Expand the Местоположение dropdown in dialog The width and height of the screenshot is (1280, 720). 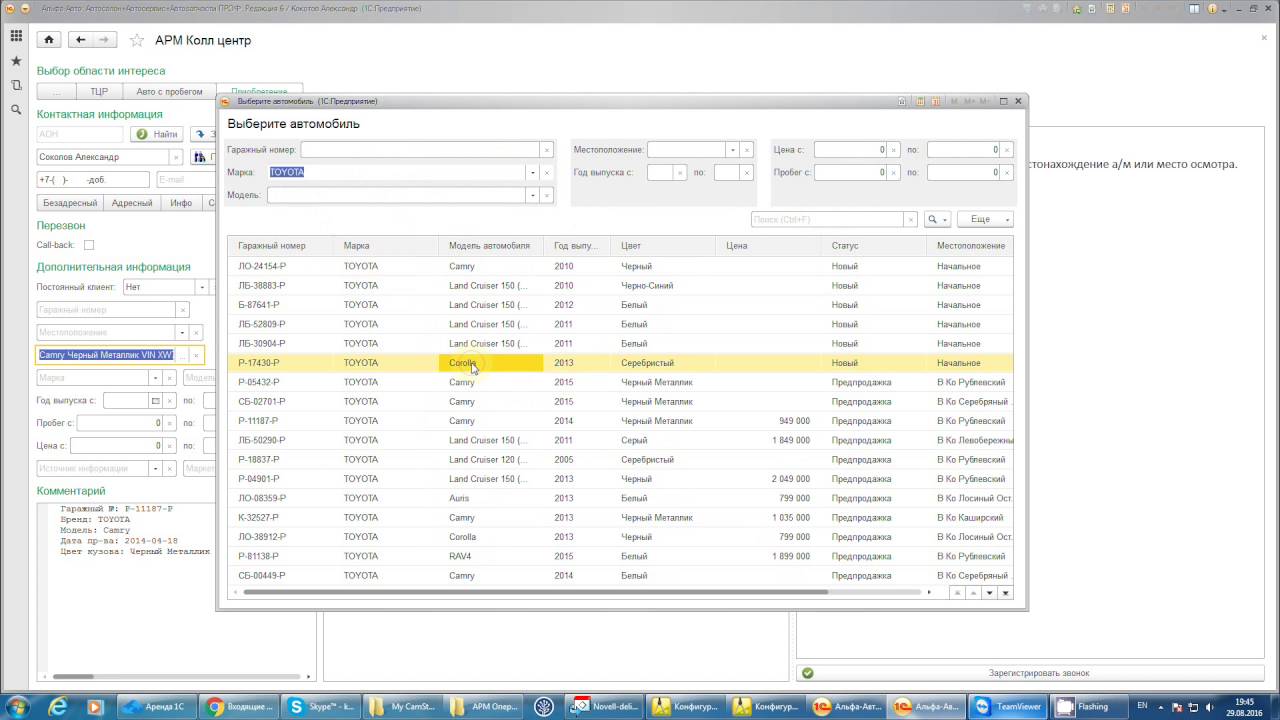[733, 150]
